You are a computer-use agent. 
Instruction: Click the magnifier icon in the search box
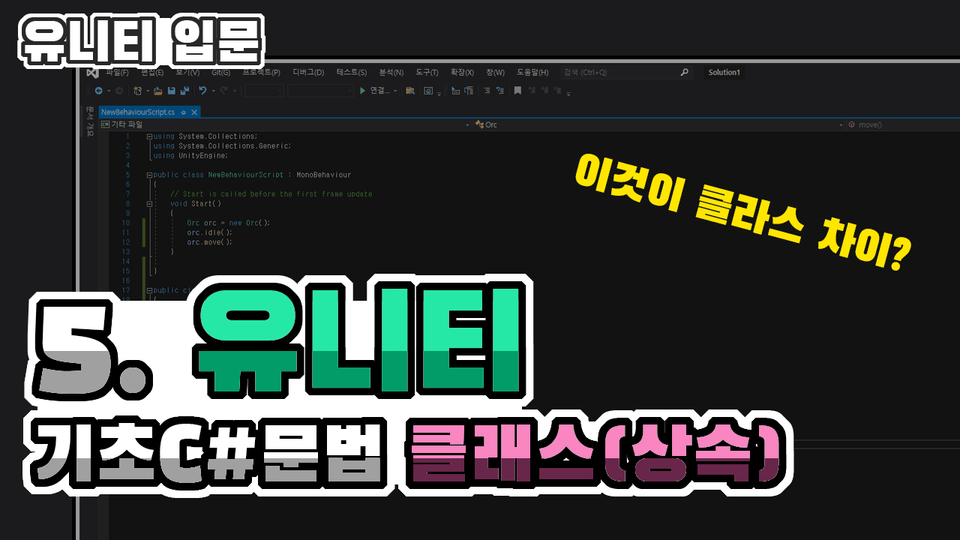click(684, 72)
